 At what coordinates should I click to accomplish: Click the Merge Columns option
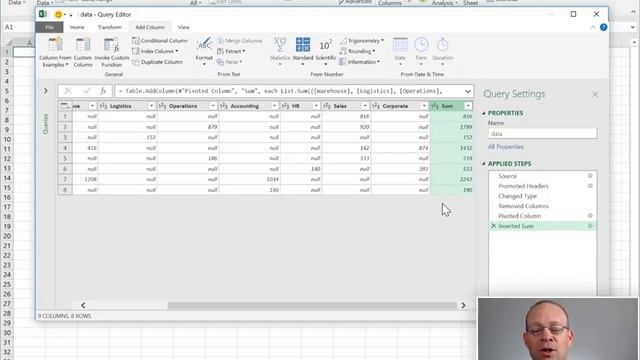(x=240, y=41)
